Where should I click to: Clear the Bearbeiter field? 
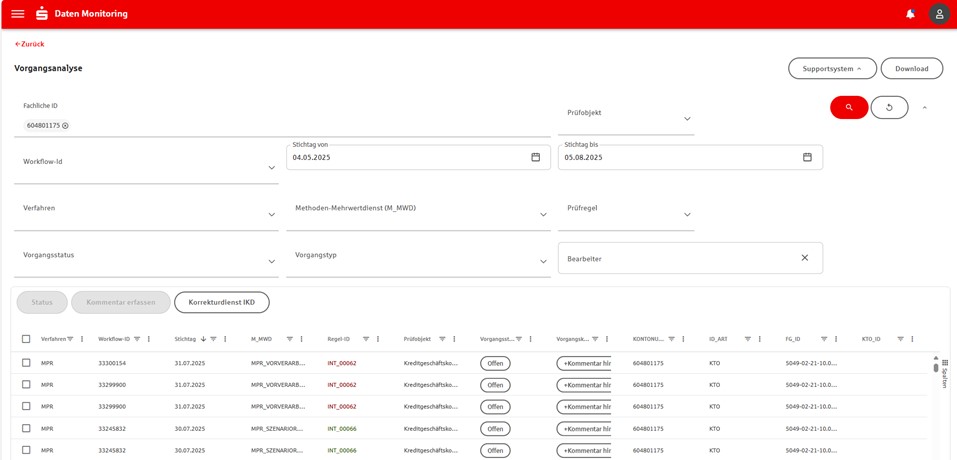pyautogui.click(x=804, y=258)
